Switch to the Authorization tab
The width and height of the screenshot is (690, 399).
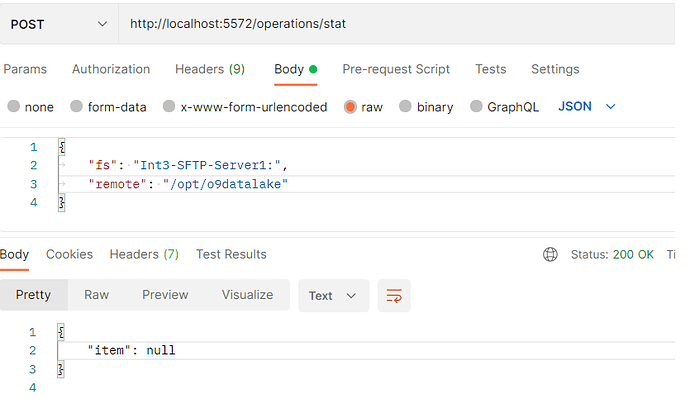(x=111, y=69)
